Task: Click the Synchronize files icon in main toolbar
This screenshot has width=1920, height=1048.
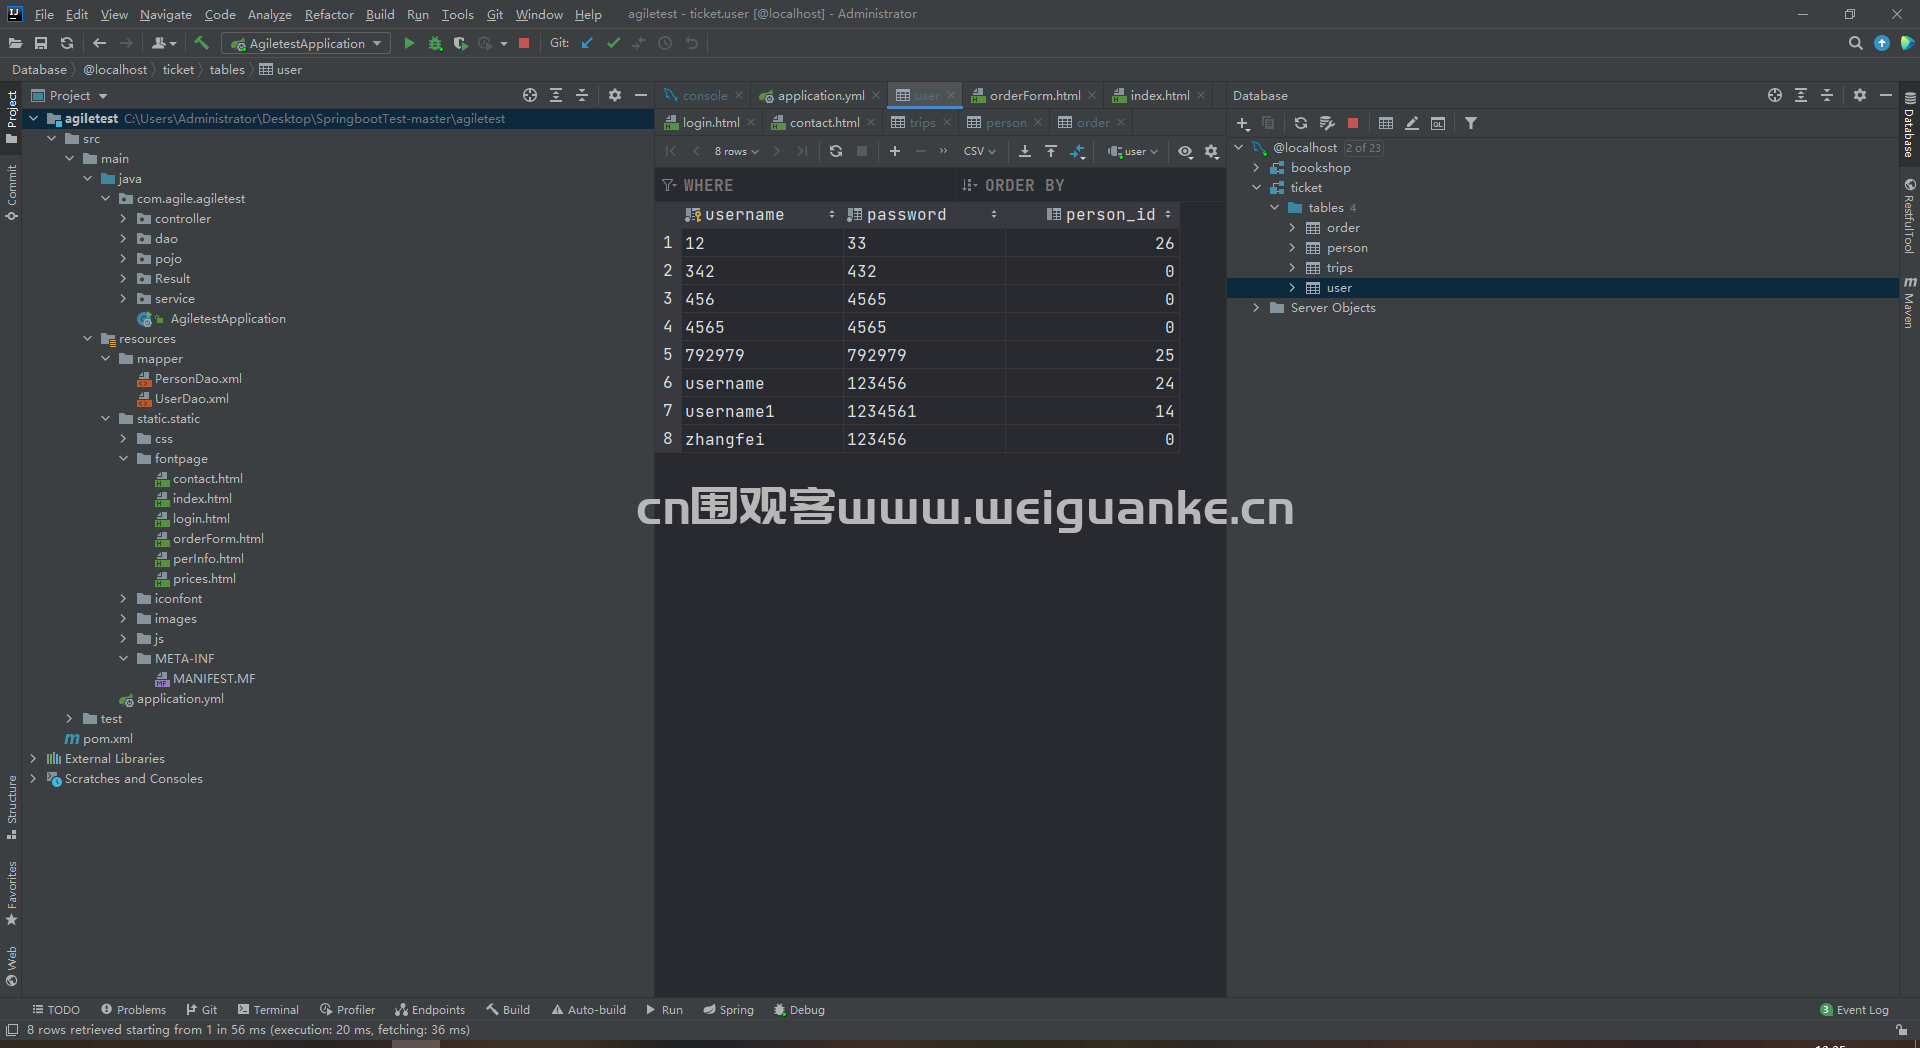Action: pos(67,43)
